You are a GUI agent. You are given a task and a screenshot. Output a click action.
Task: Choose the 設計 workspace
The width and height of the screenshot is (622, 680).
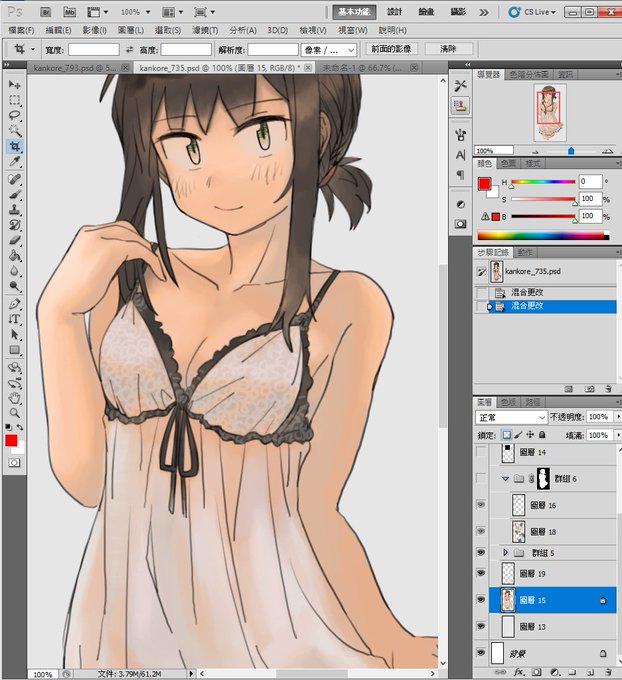point(394,12)
